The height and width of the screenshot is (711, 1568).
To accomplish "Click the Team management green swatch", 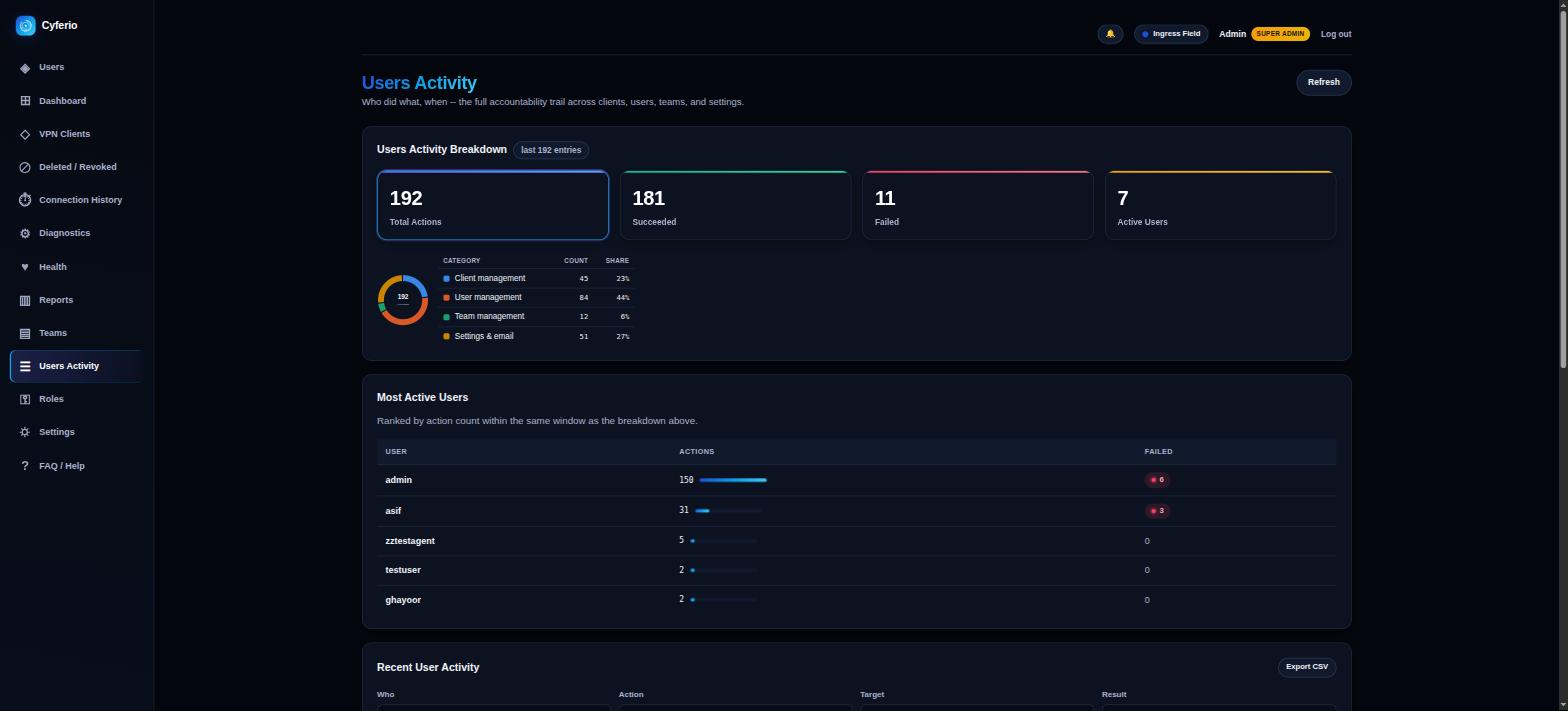I will point(446,317).
